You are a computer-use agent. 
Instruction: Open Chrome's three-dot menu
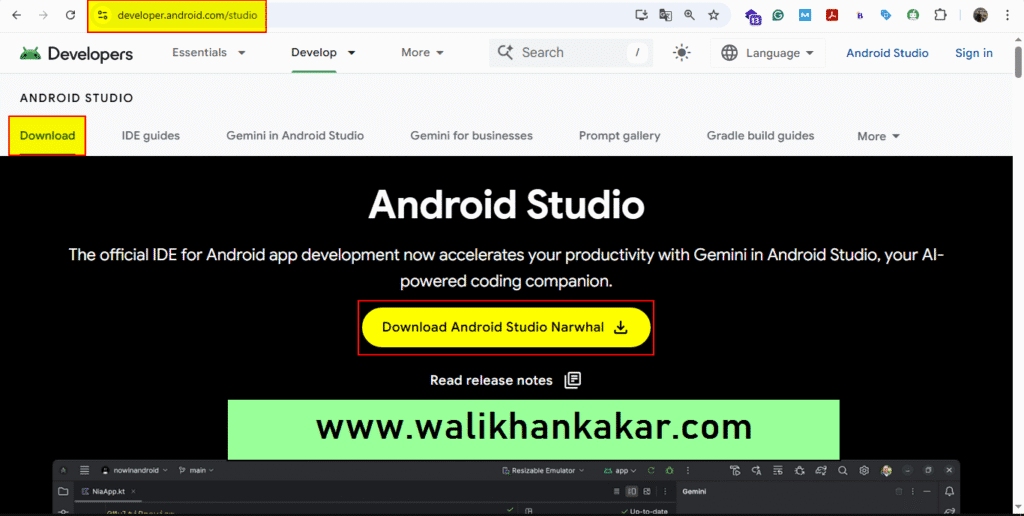point(1007,15)
